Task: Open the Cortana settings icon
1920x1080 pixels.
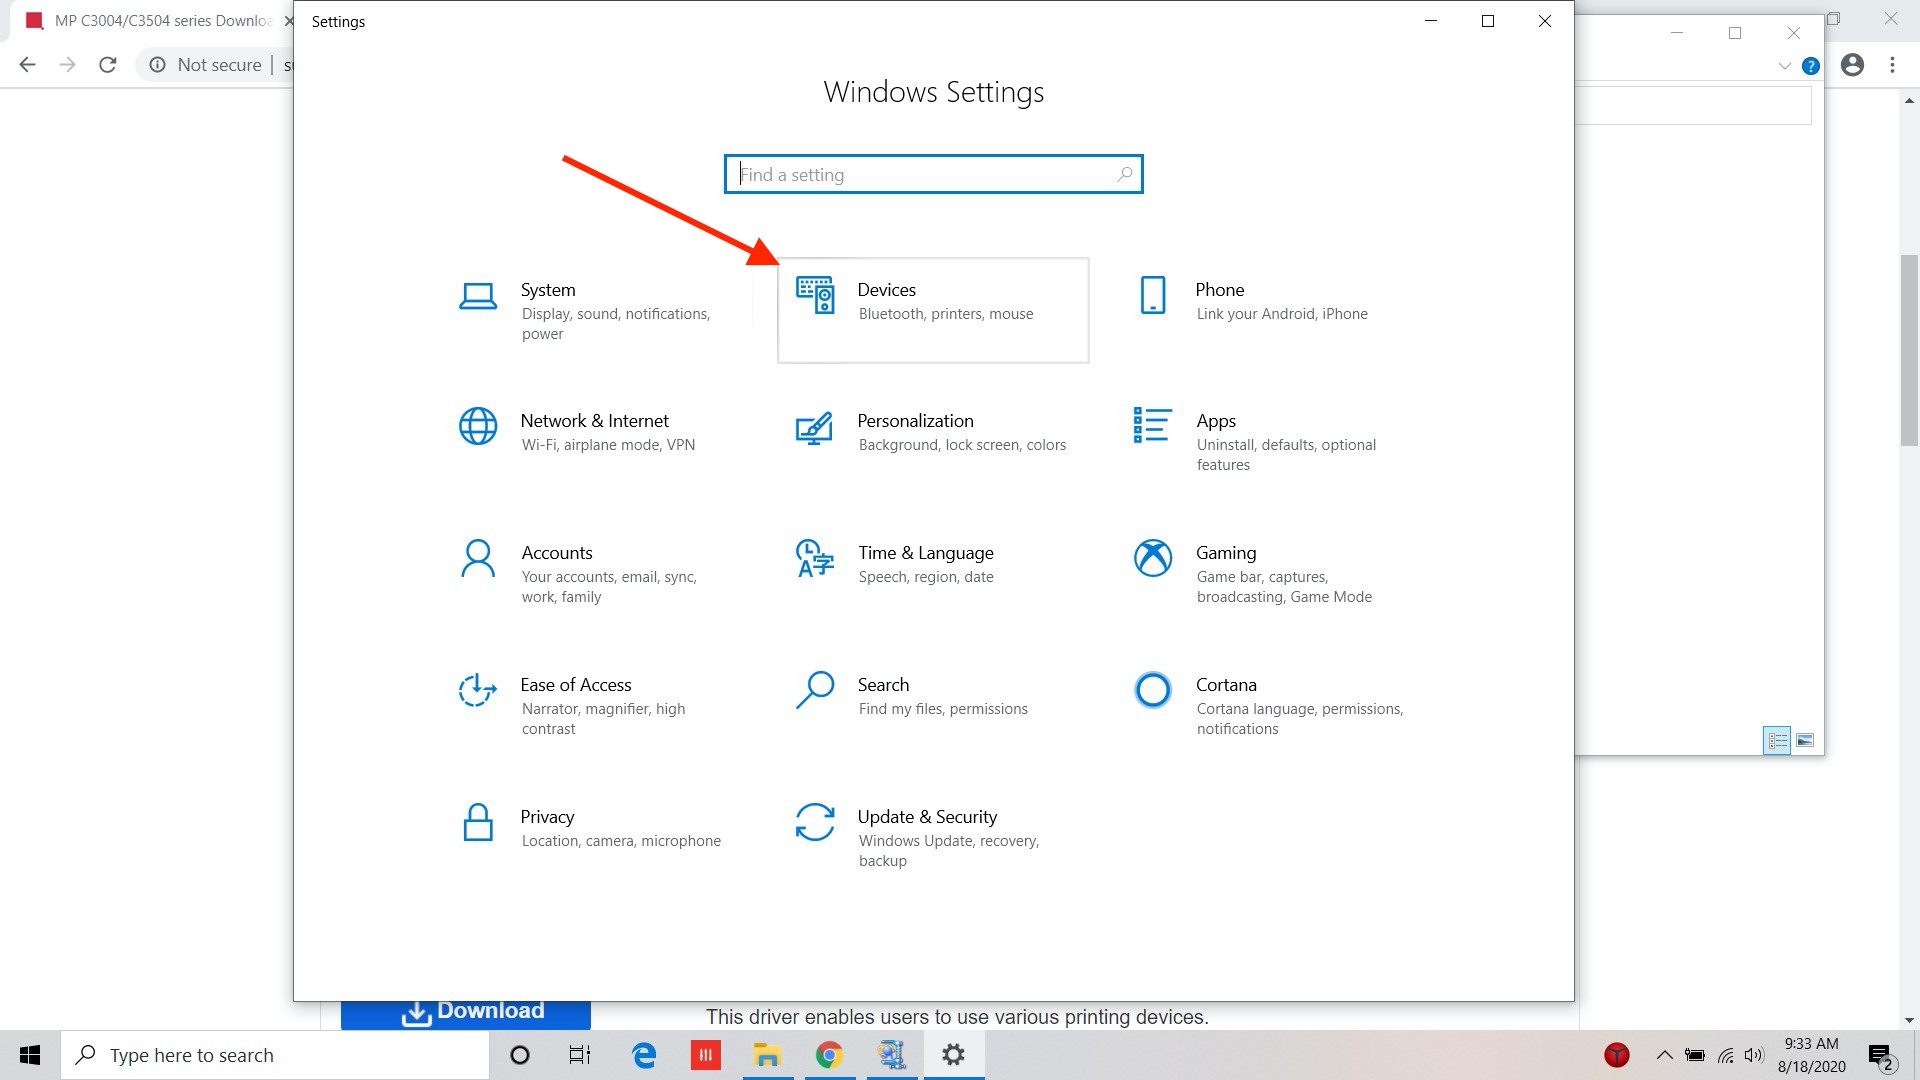Action: point(1152,690)
